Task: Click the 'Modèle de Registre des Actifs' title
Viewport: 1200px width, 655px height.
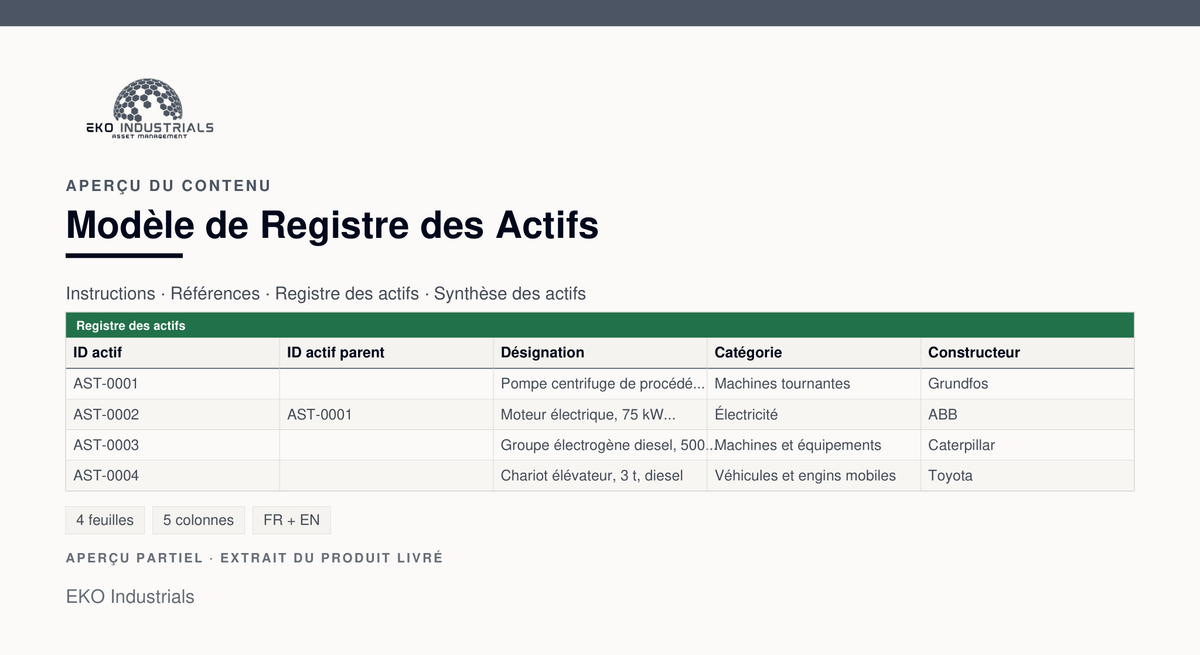Action: coord(332,225)
